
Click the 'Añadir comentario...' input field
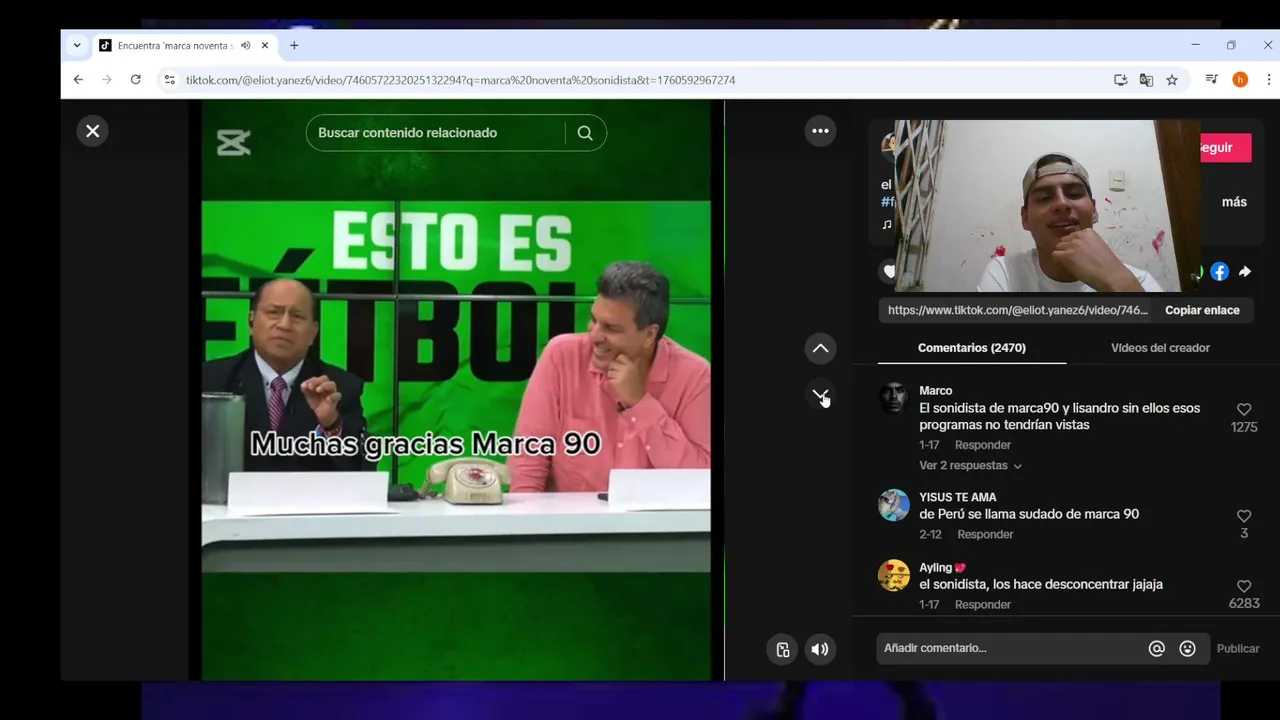click(1010, 648)
